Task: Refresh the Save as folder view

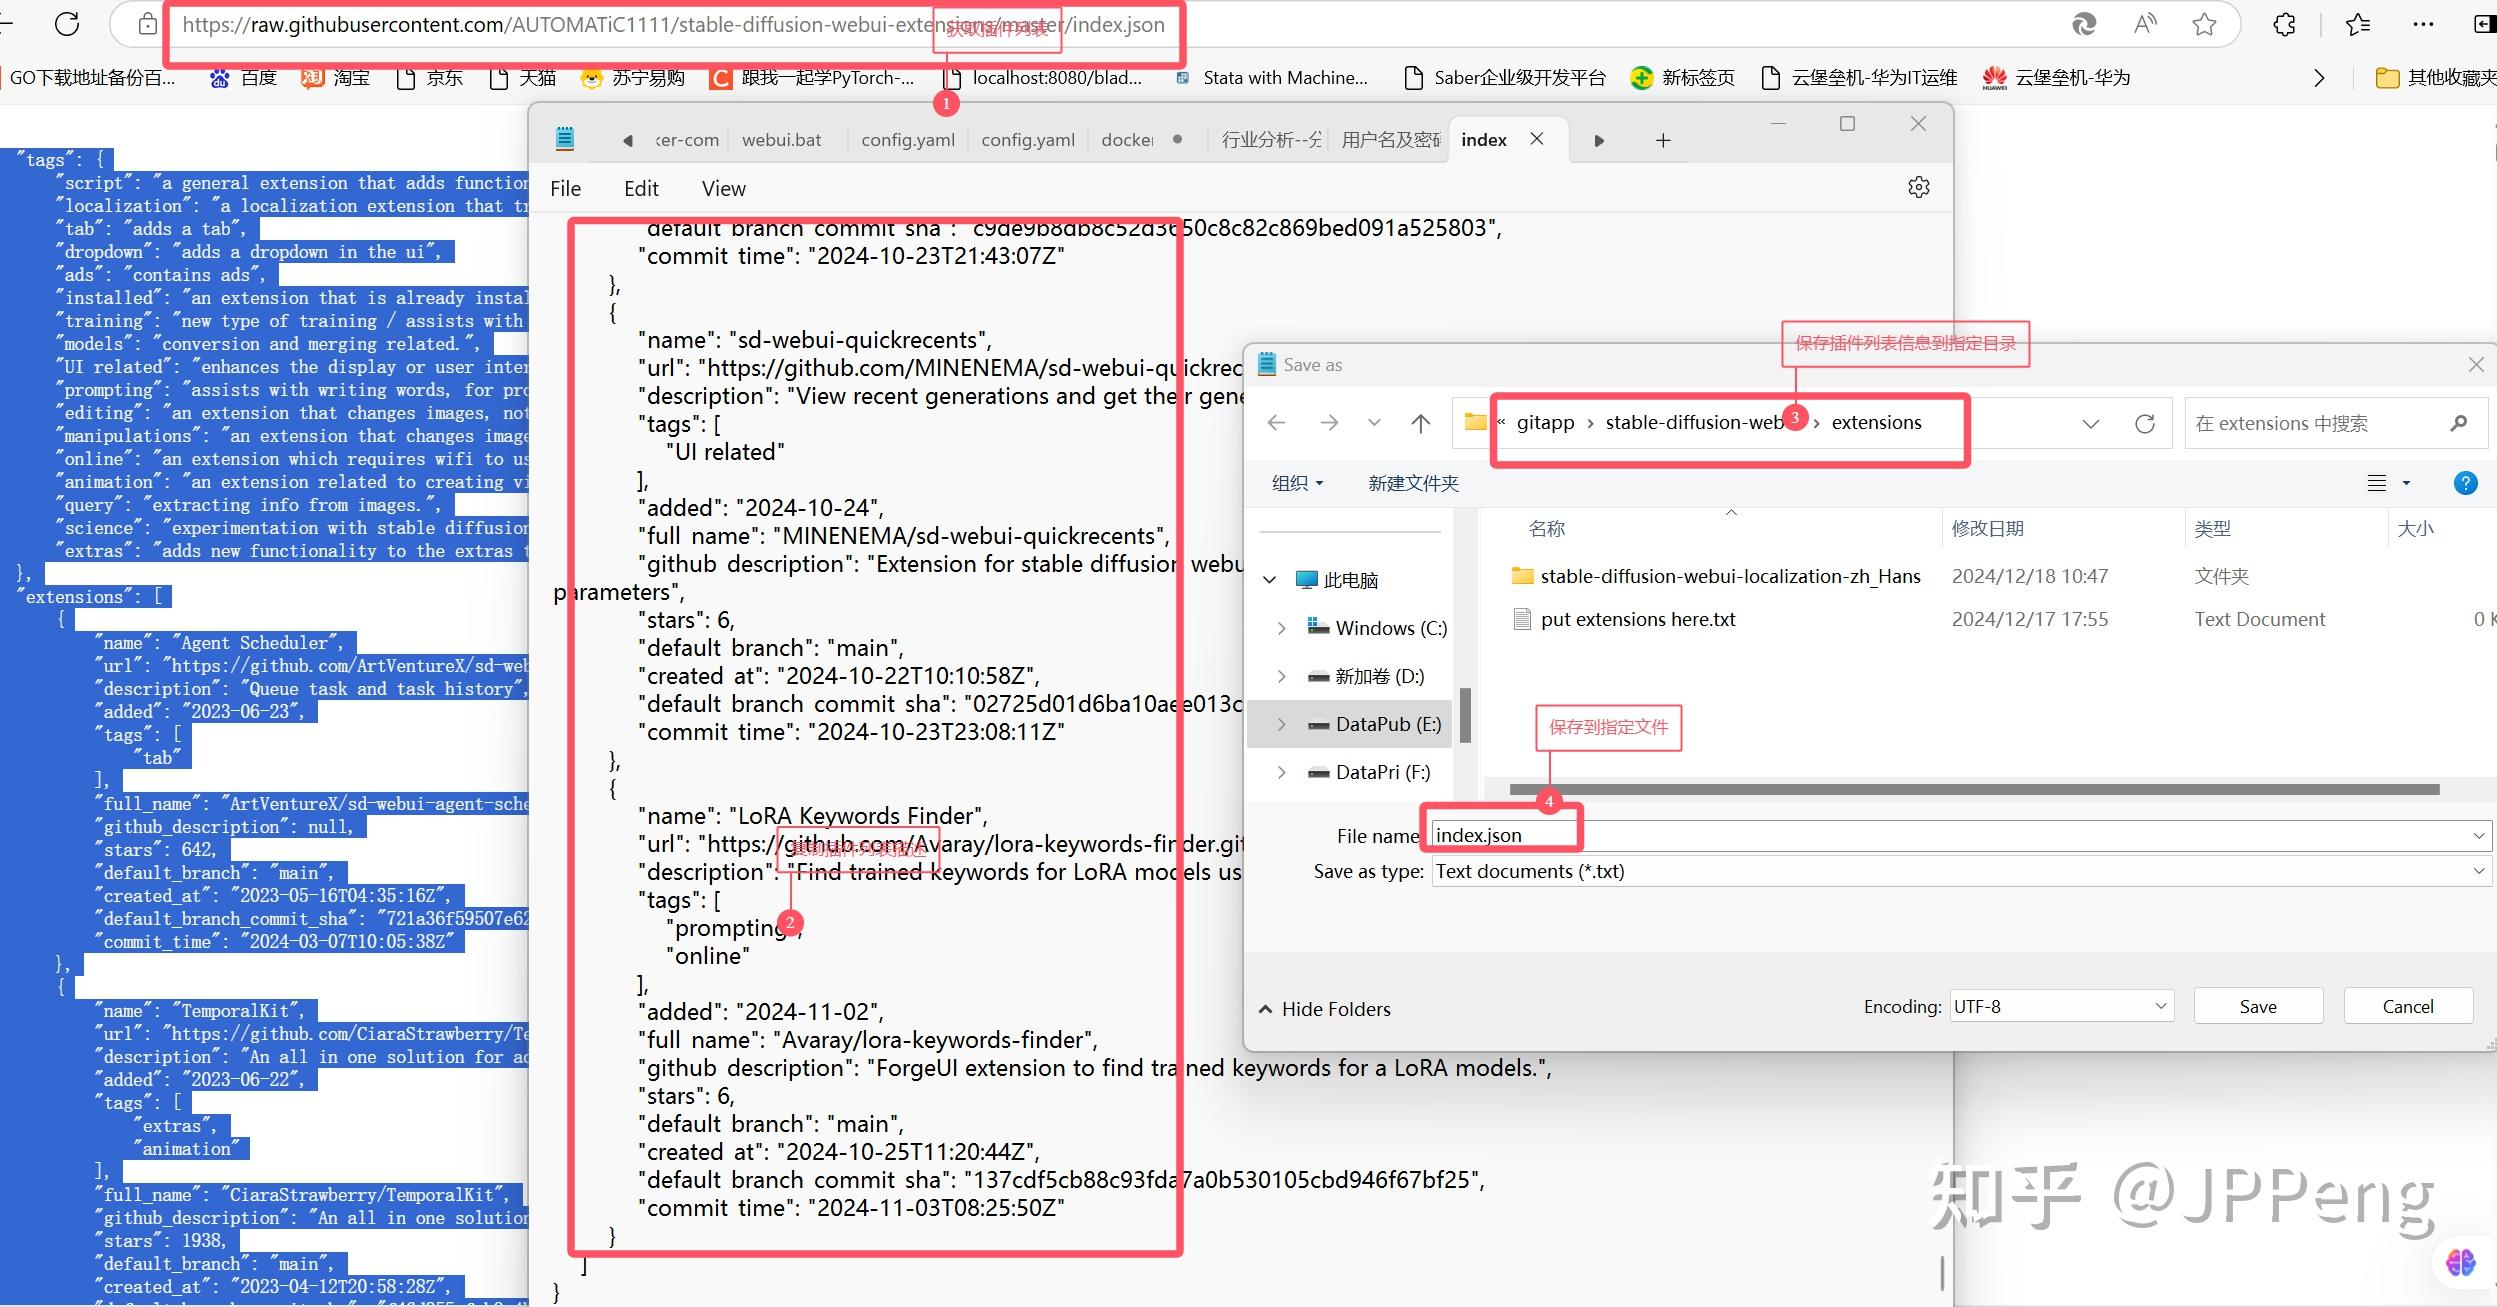Action: (2144, 424)
